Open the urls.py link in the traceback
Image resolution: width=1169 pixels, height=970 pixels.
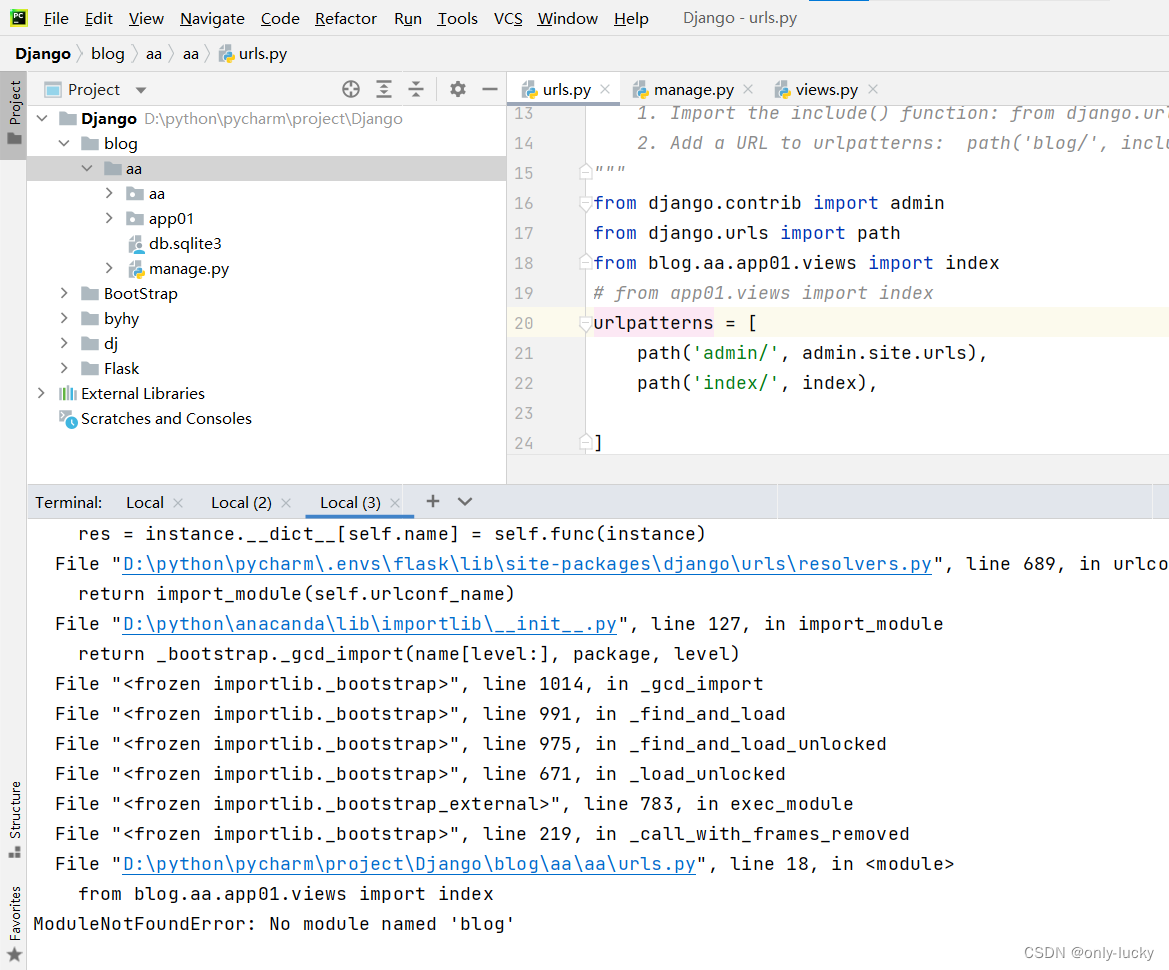tap(407, 863)
